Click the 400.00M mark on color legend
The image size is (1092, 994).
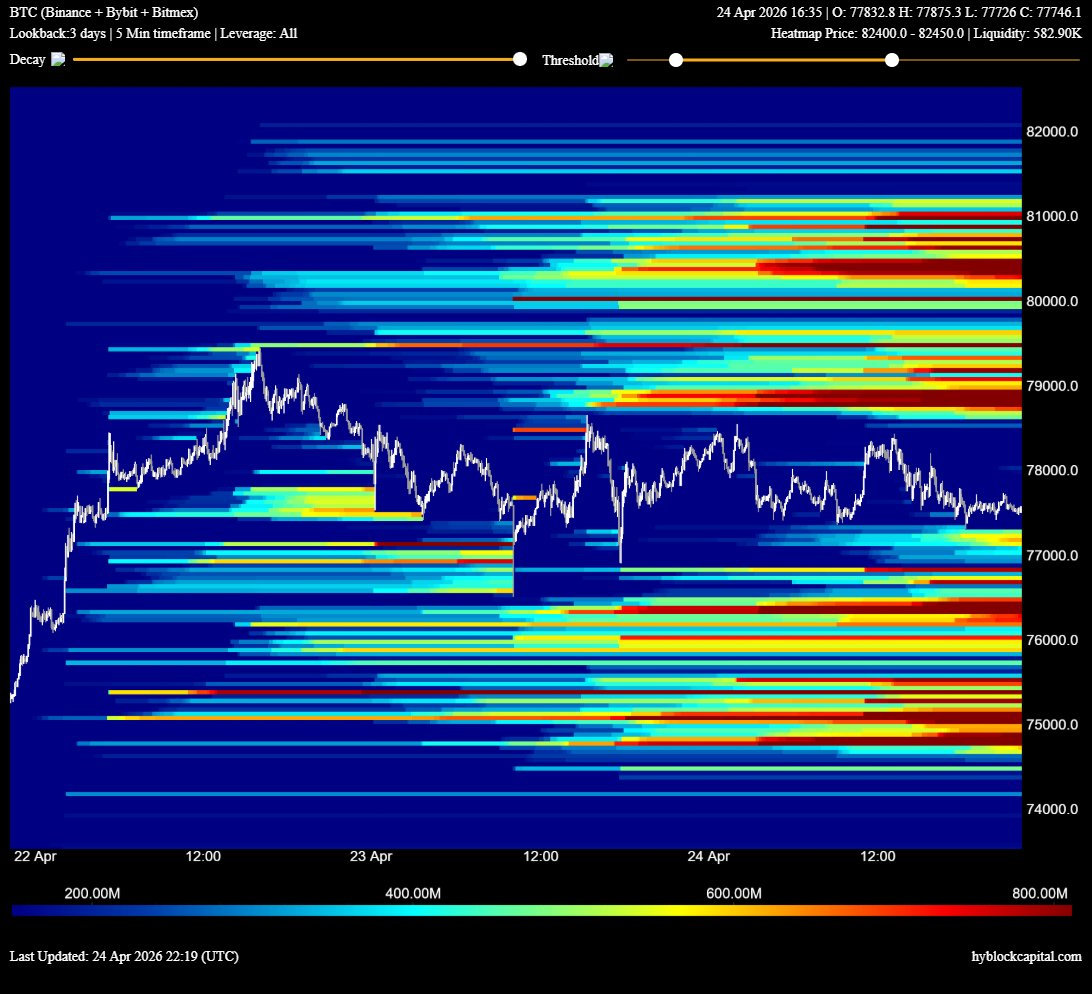tap(413, 893)
